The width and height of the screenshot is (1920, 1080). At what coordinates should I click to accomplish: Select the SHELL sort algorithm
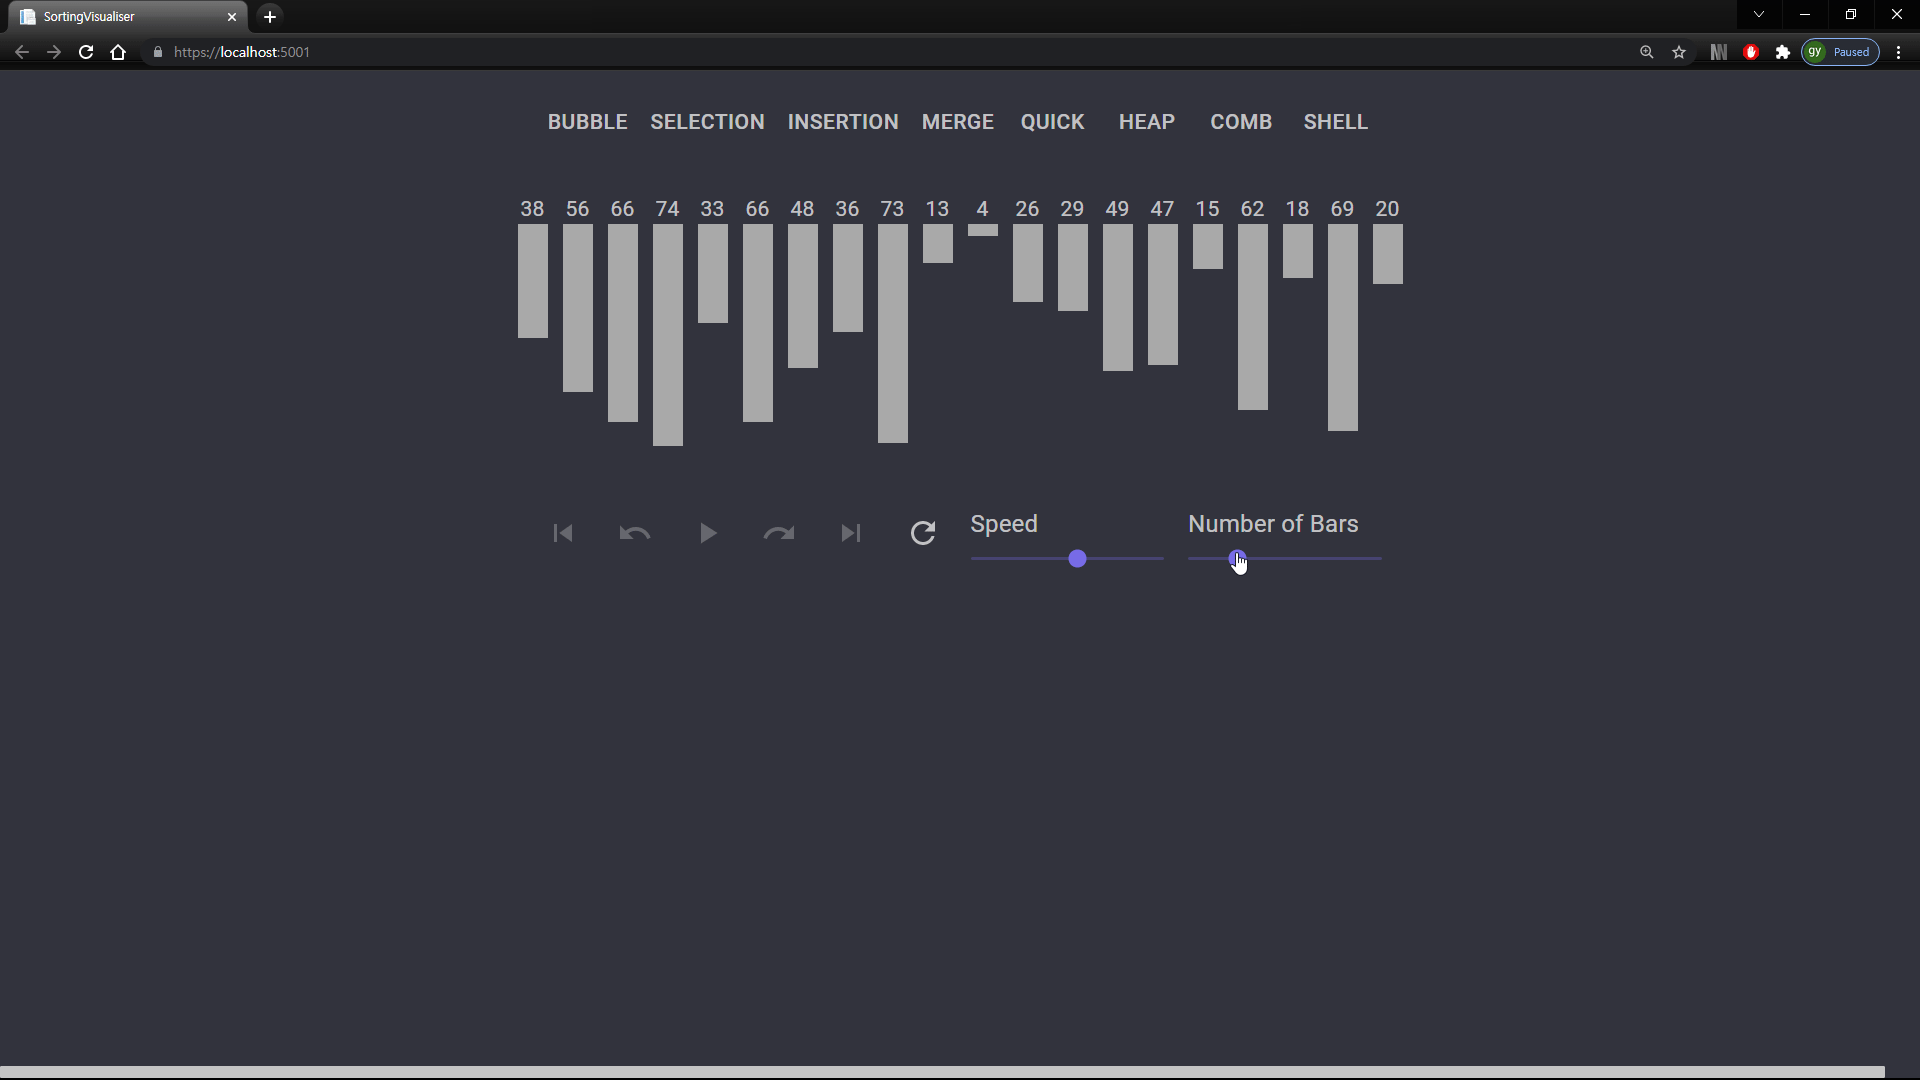(1335, 122)
